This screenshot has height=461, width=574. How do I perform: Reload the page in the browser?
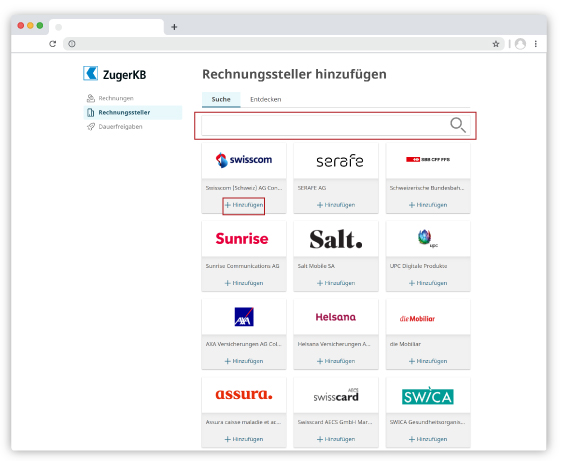pyautogui.click(x=53, y=44)
